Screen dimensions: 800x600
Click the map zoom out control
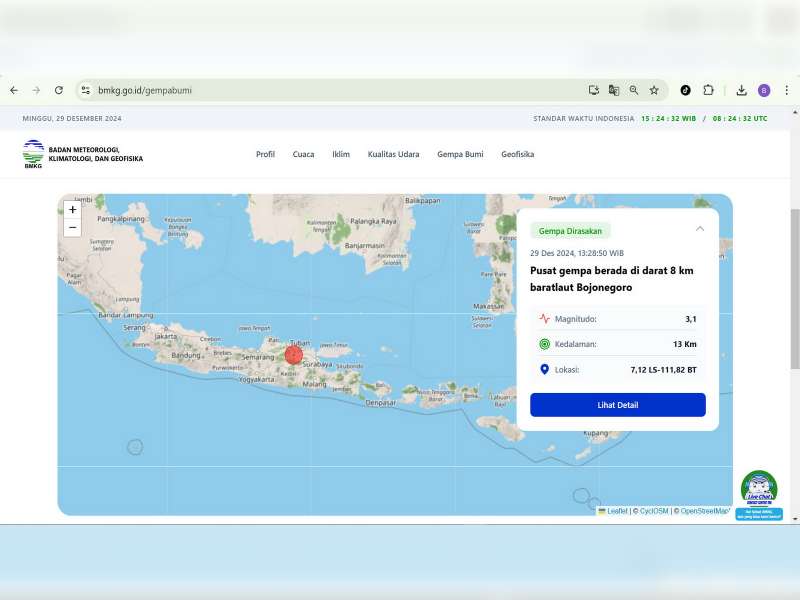pos(71,228)
